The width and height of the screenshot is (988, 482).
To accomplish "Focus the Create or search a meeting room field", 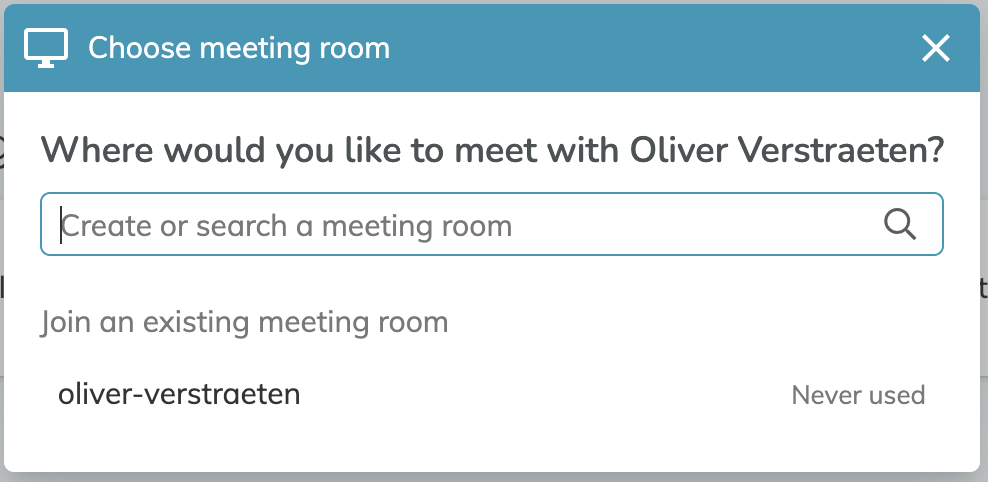I will (491, 224).
